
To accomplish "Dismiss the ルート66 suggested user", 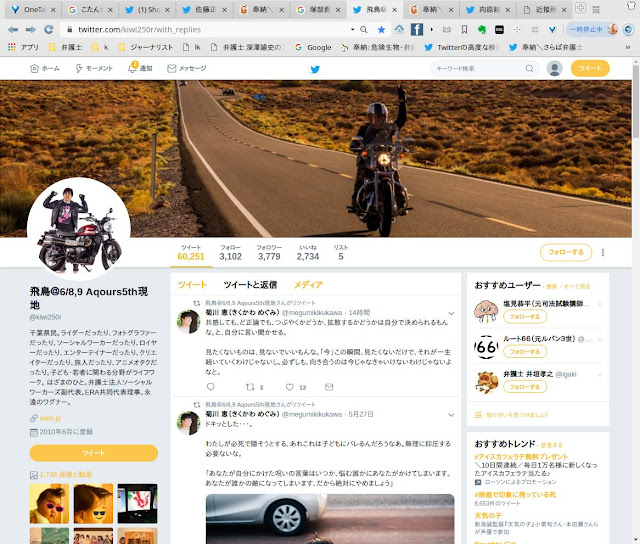I will pos(600,340).
